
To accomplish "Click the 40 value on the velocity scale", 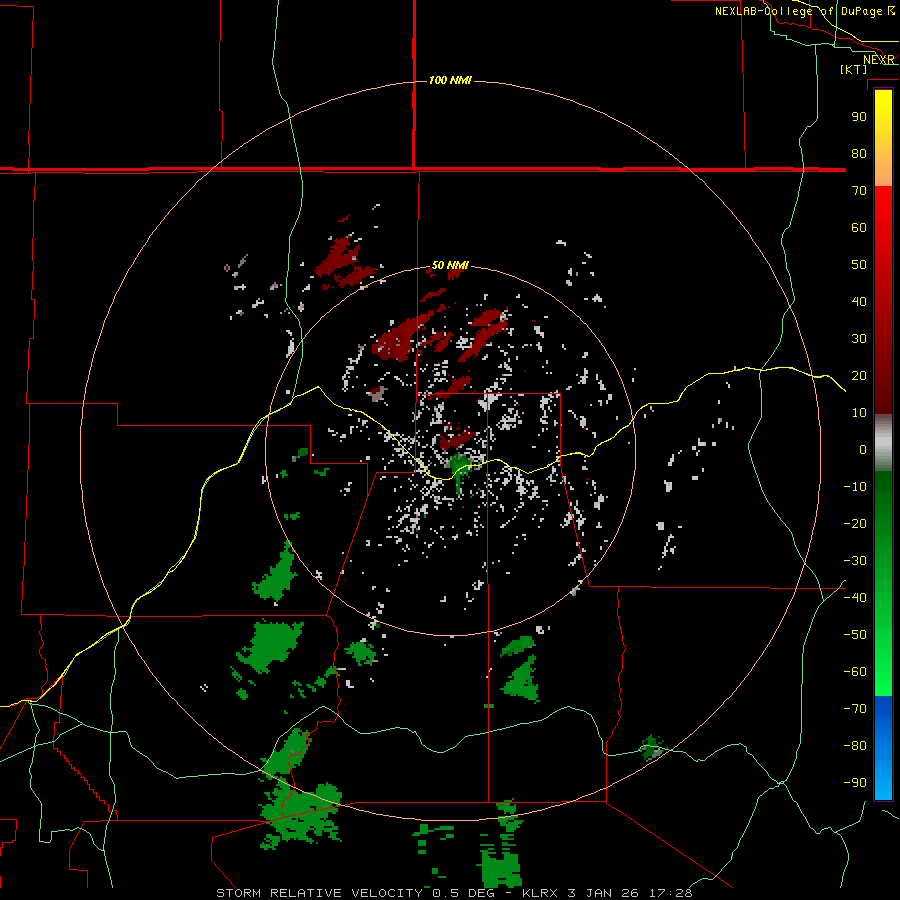I will pos(859,301).
